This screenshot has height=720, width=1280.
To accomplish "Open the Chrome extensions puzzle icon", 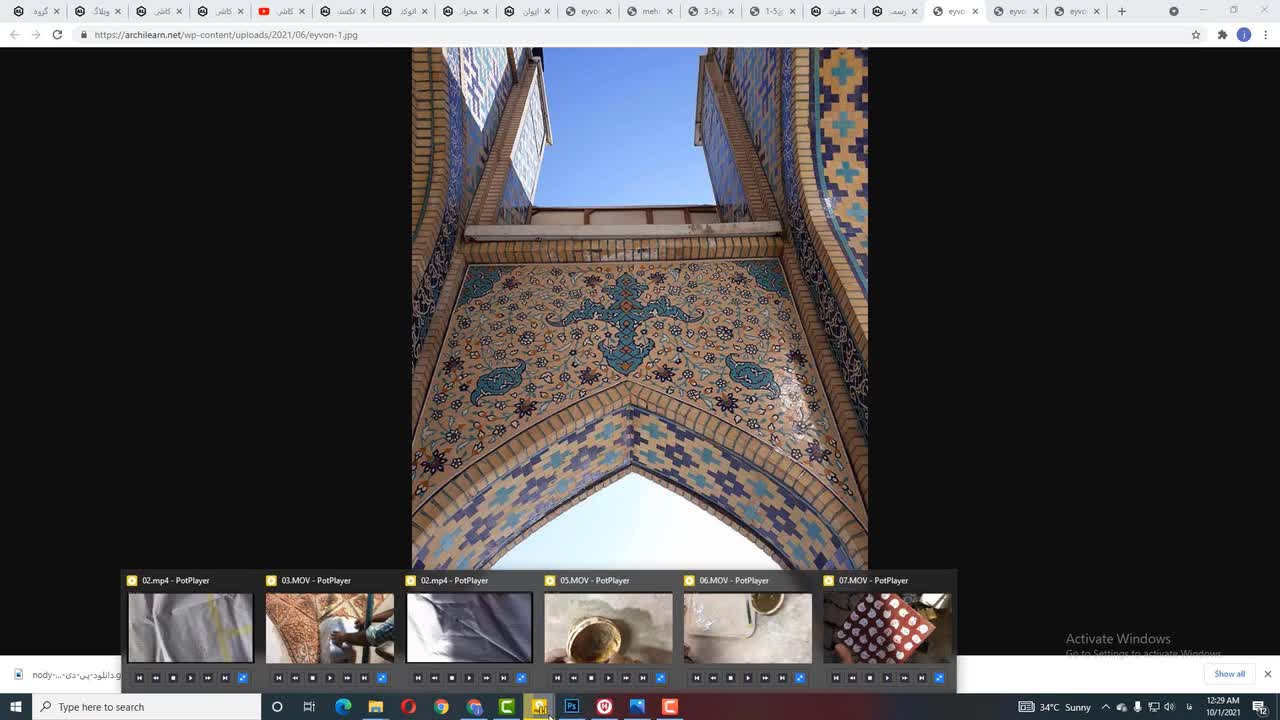I will click(x=1222, y=35).
